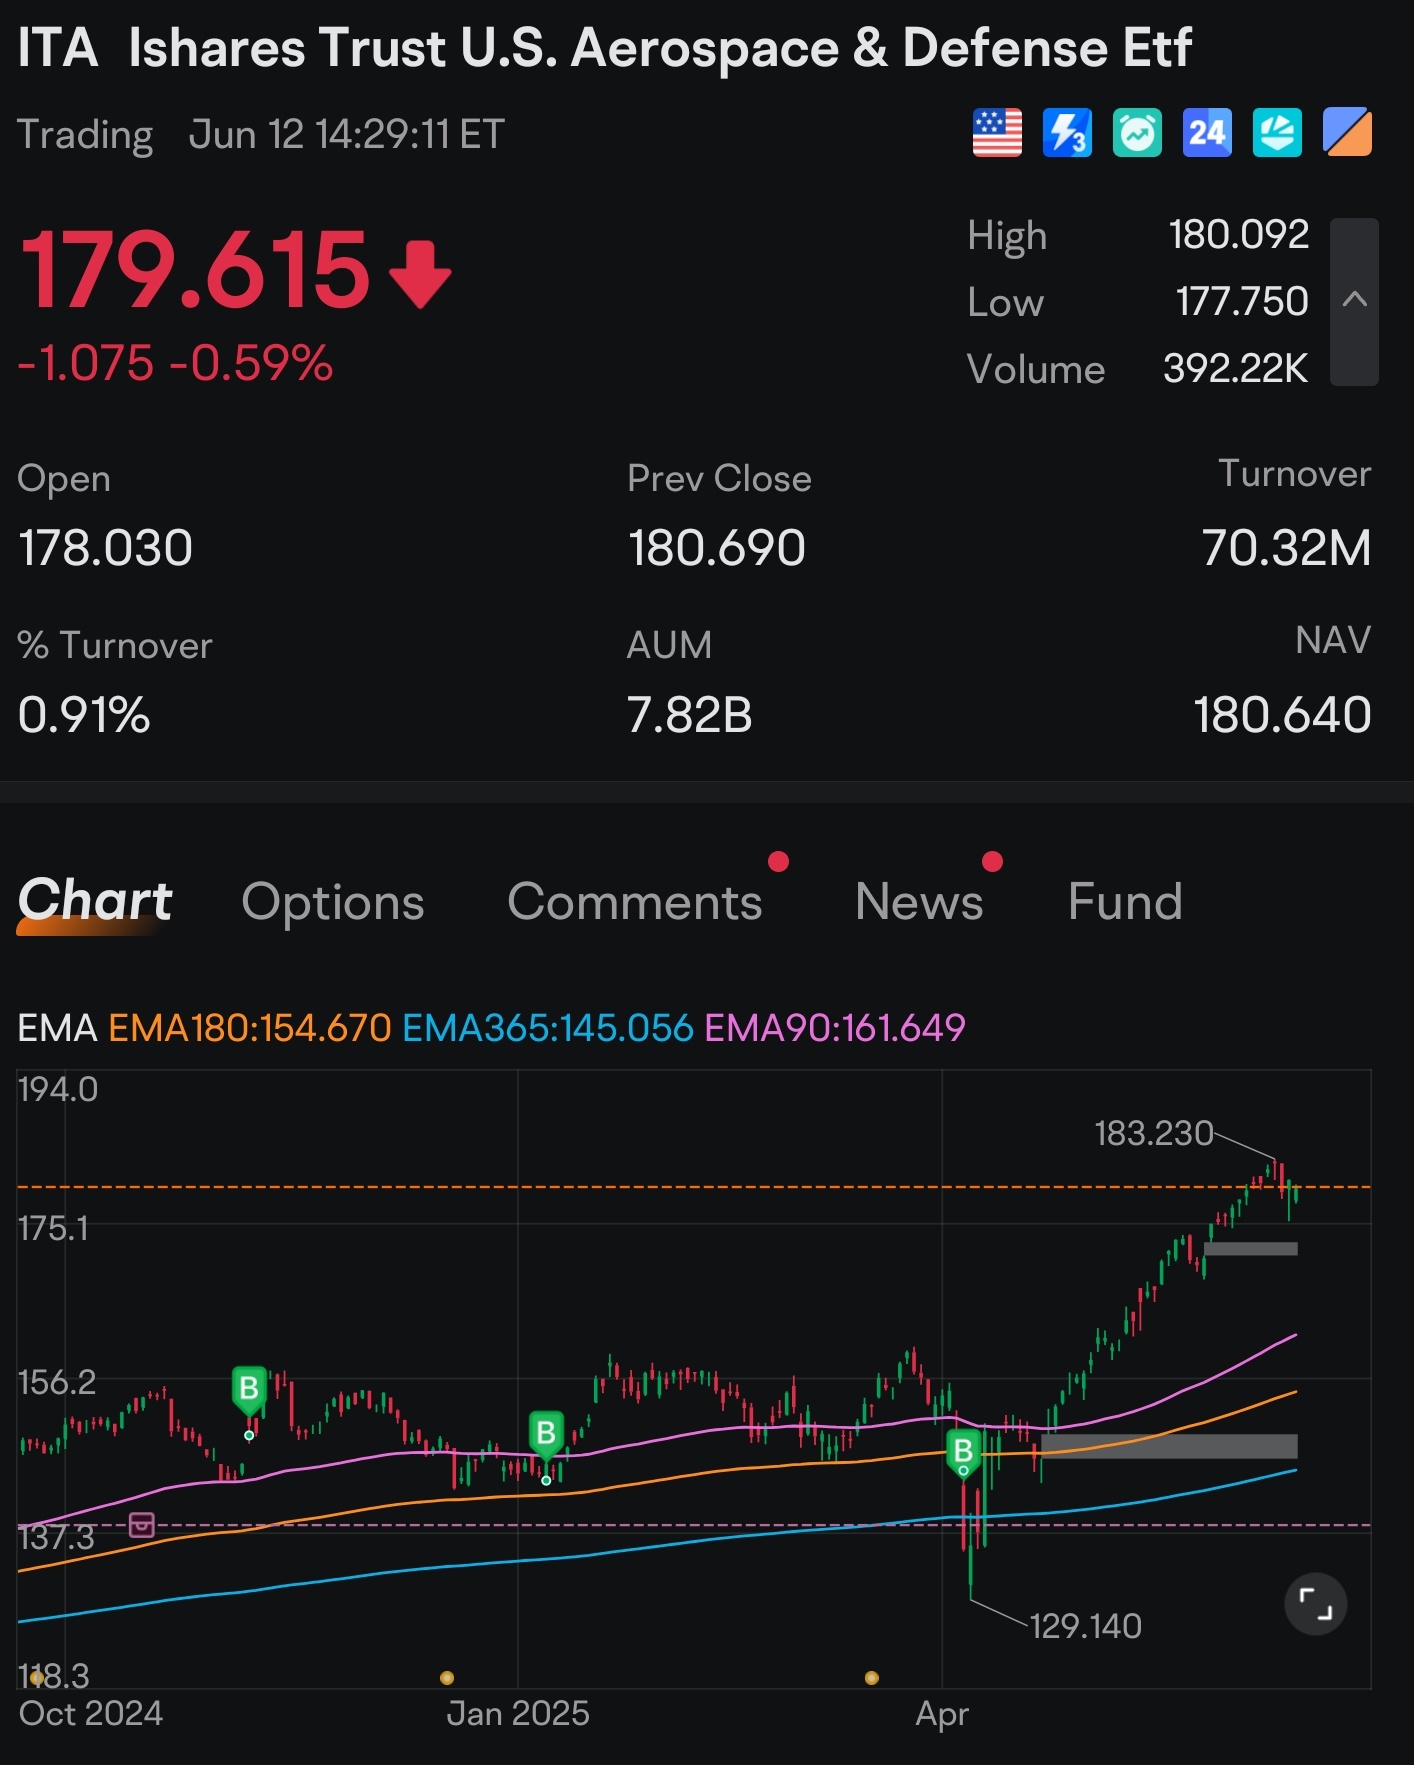Tap the blue 24-hour trading icon
The height and width of the screenshot is (1765, 1414).
pyautogui.click(x=1207, y=133)
